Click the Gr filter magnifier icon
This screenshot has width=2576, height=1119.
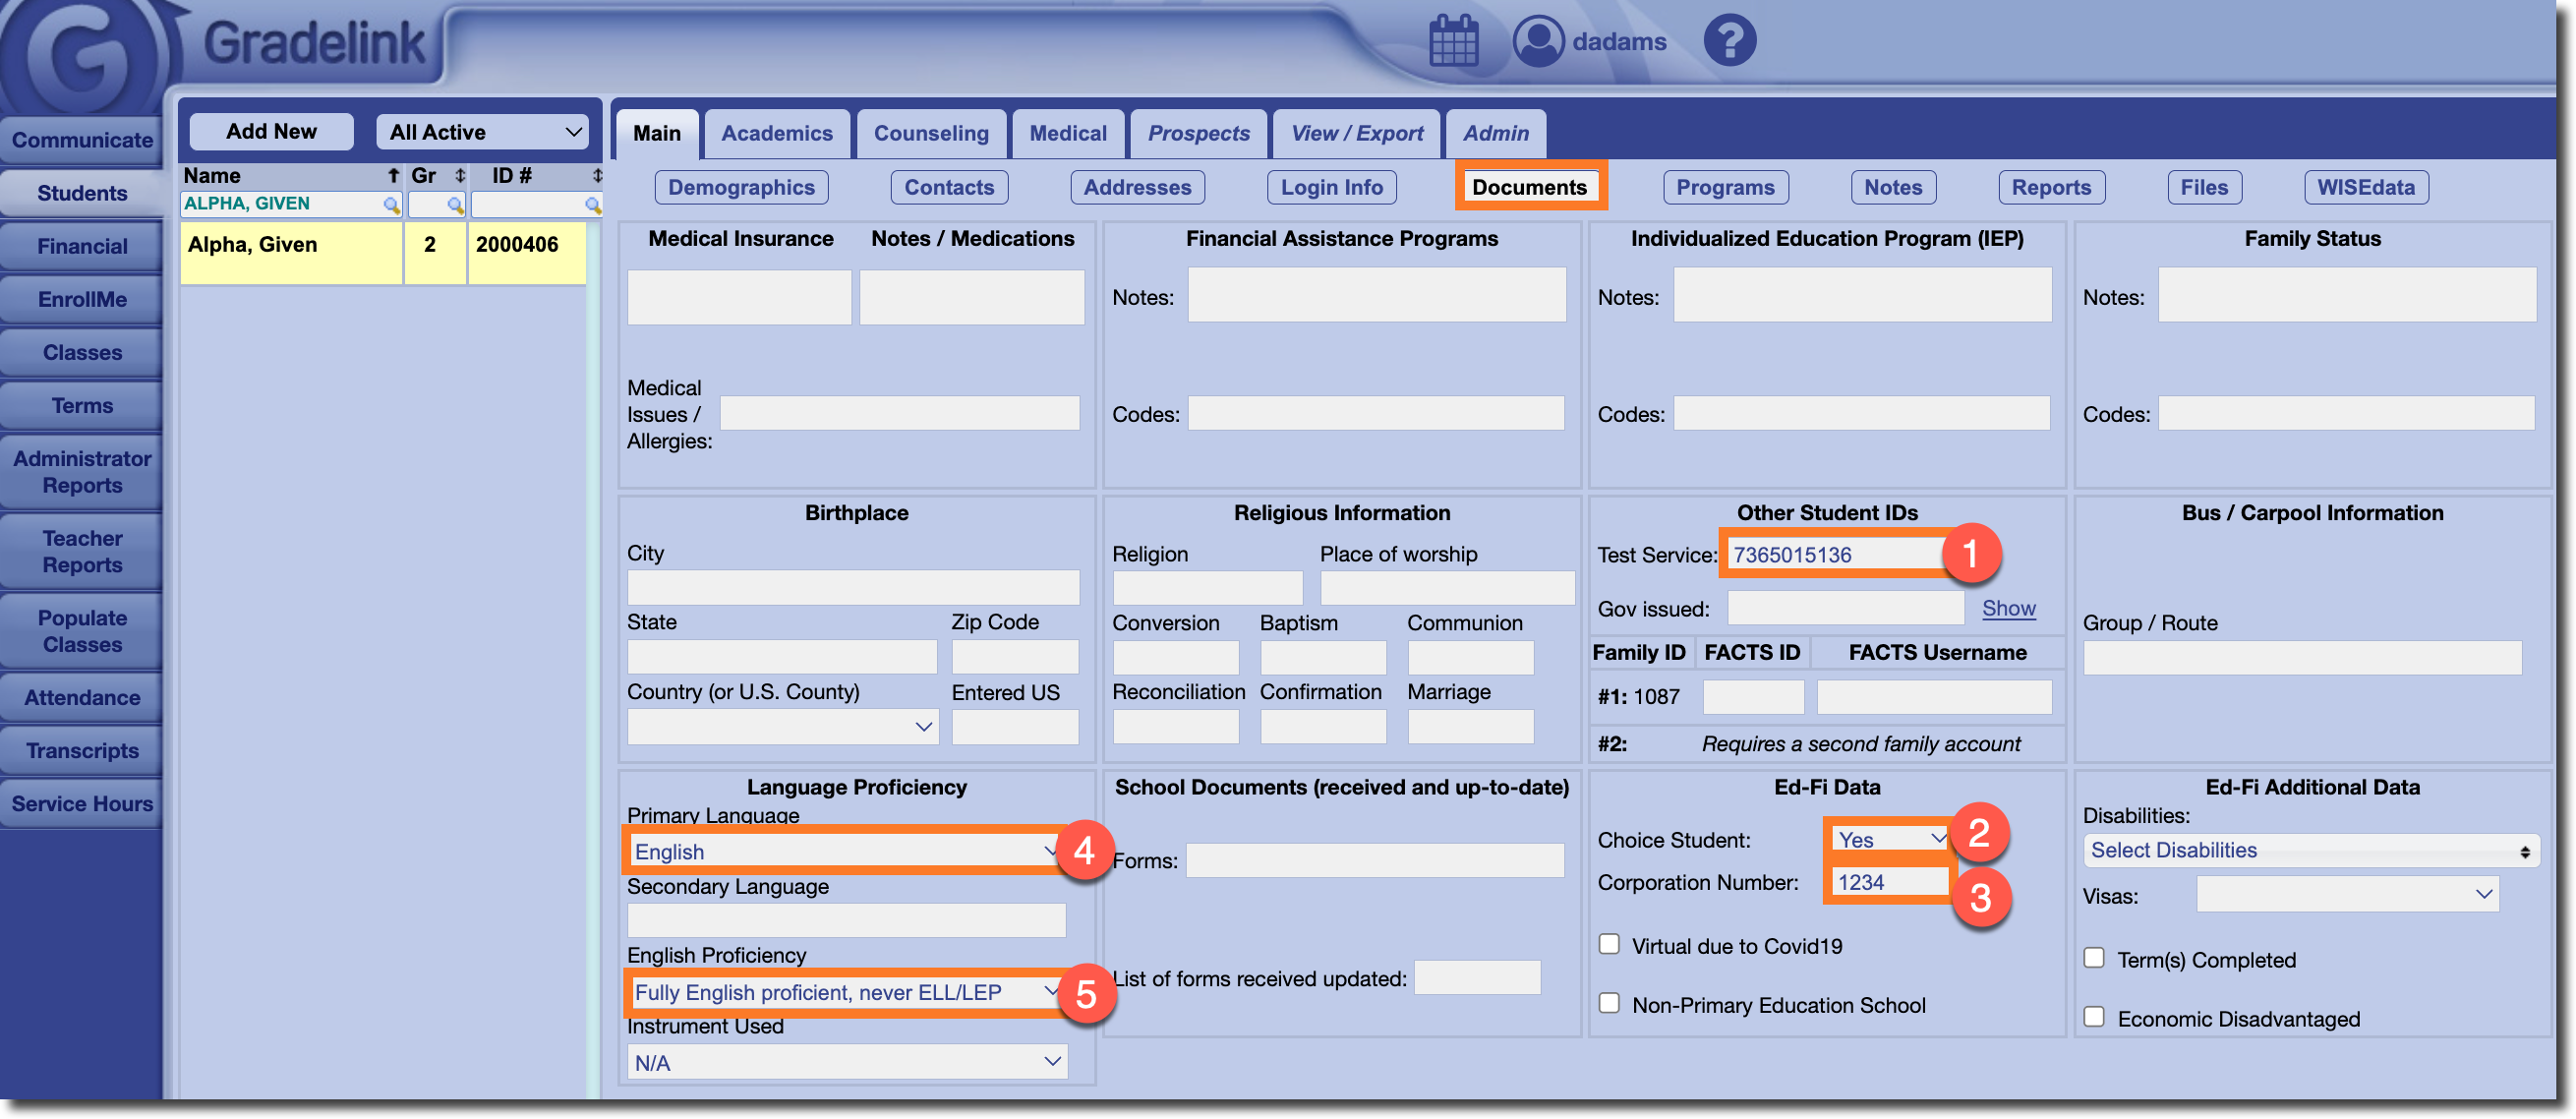click(x=455, y=204)
